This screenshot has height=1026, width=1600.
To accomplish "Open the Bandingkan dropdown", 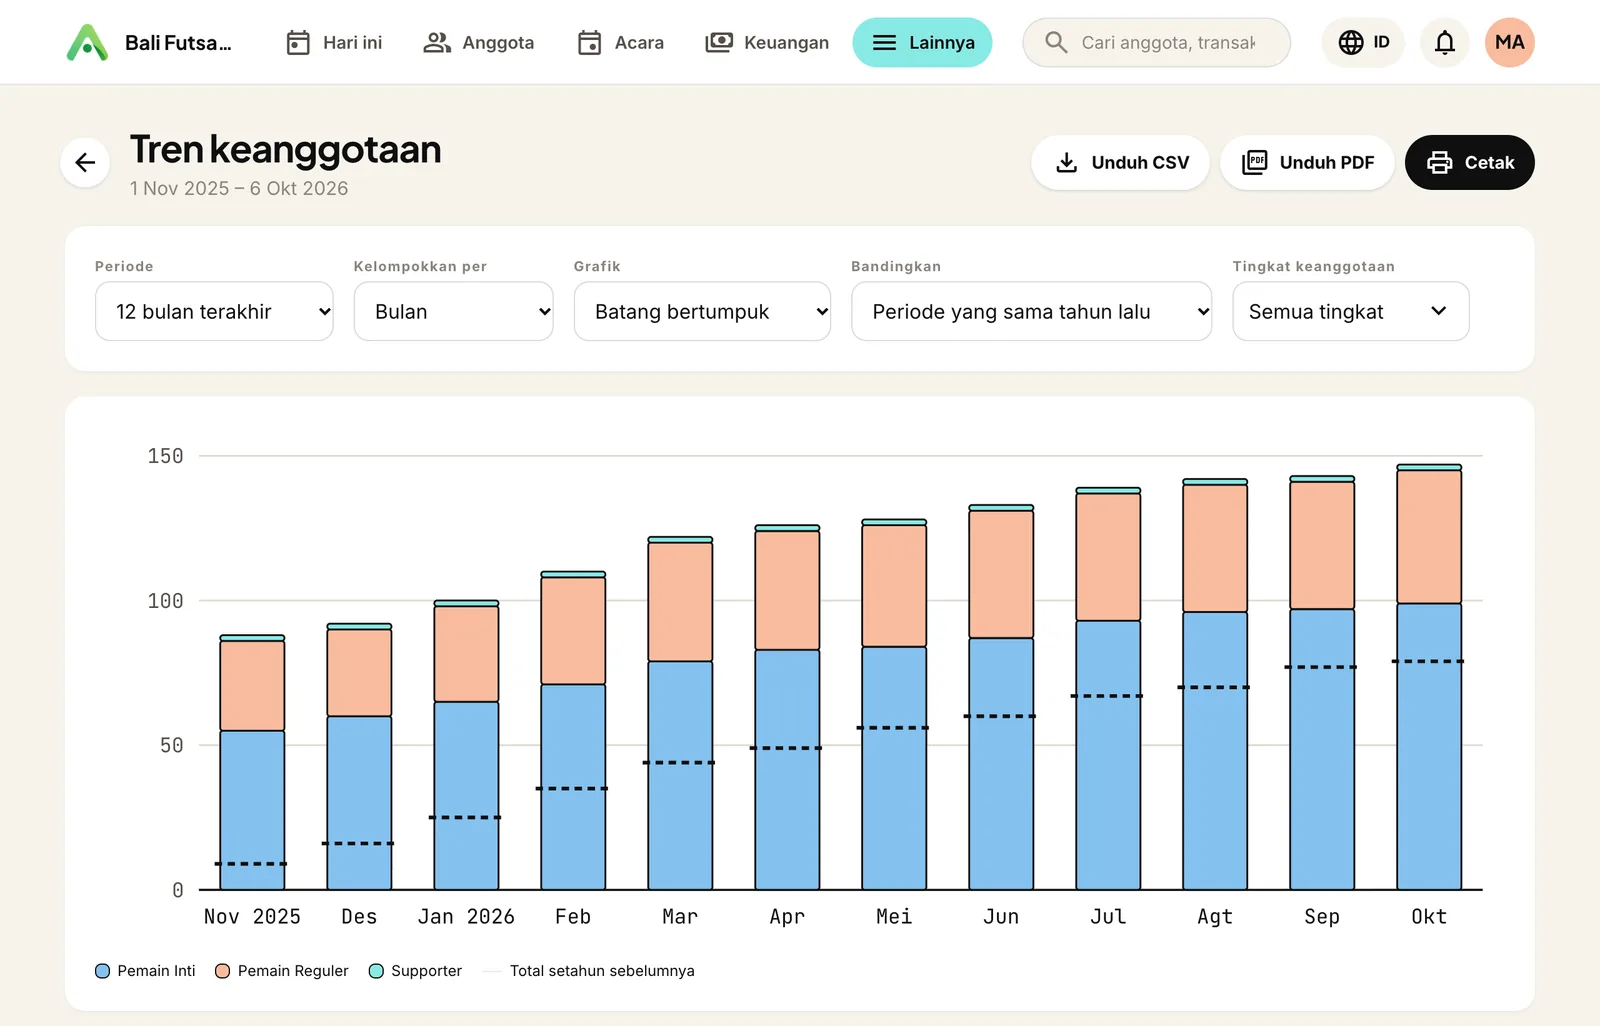I will 1031,311.
